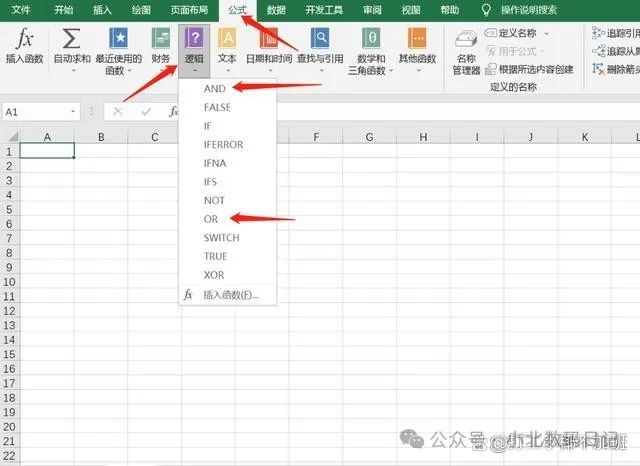Select the column J header
640x466 pixels.
[531, 137]
